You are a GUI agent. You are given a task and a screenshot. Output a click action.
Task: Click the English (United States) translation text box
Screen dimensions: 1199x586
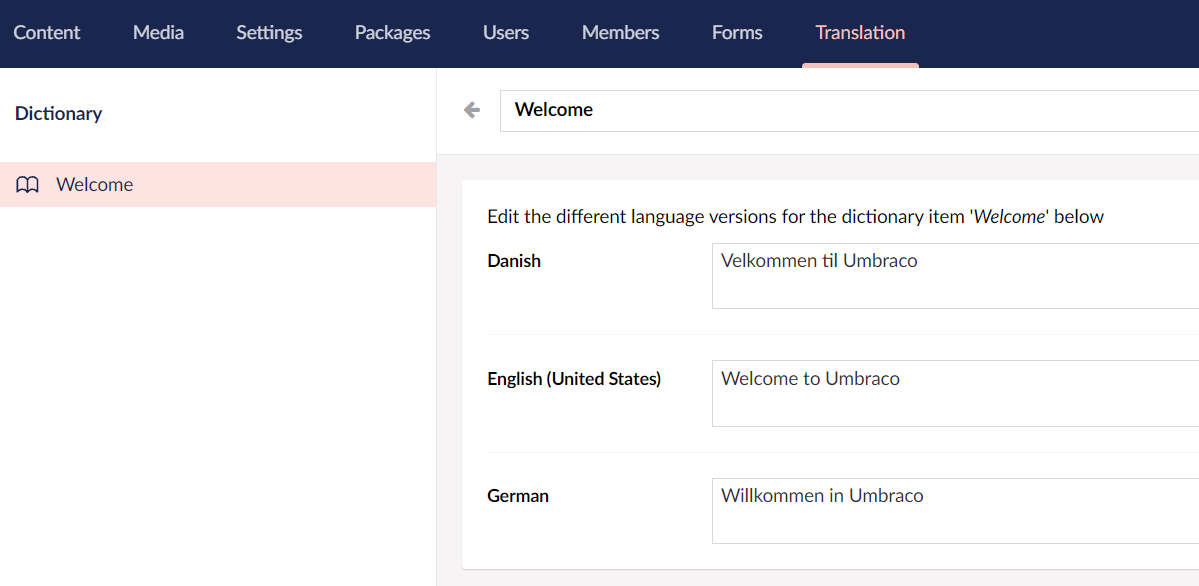click(955, 394)
